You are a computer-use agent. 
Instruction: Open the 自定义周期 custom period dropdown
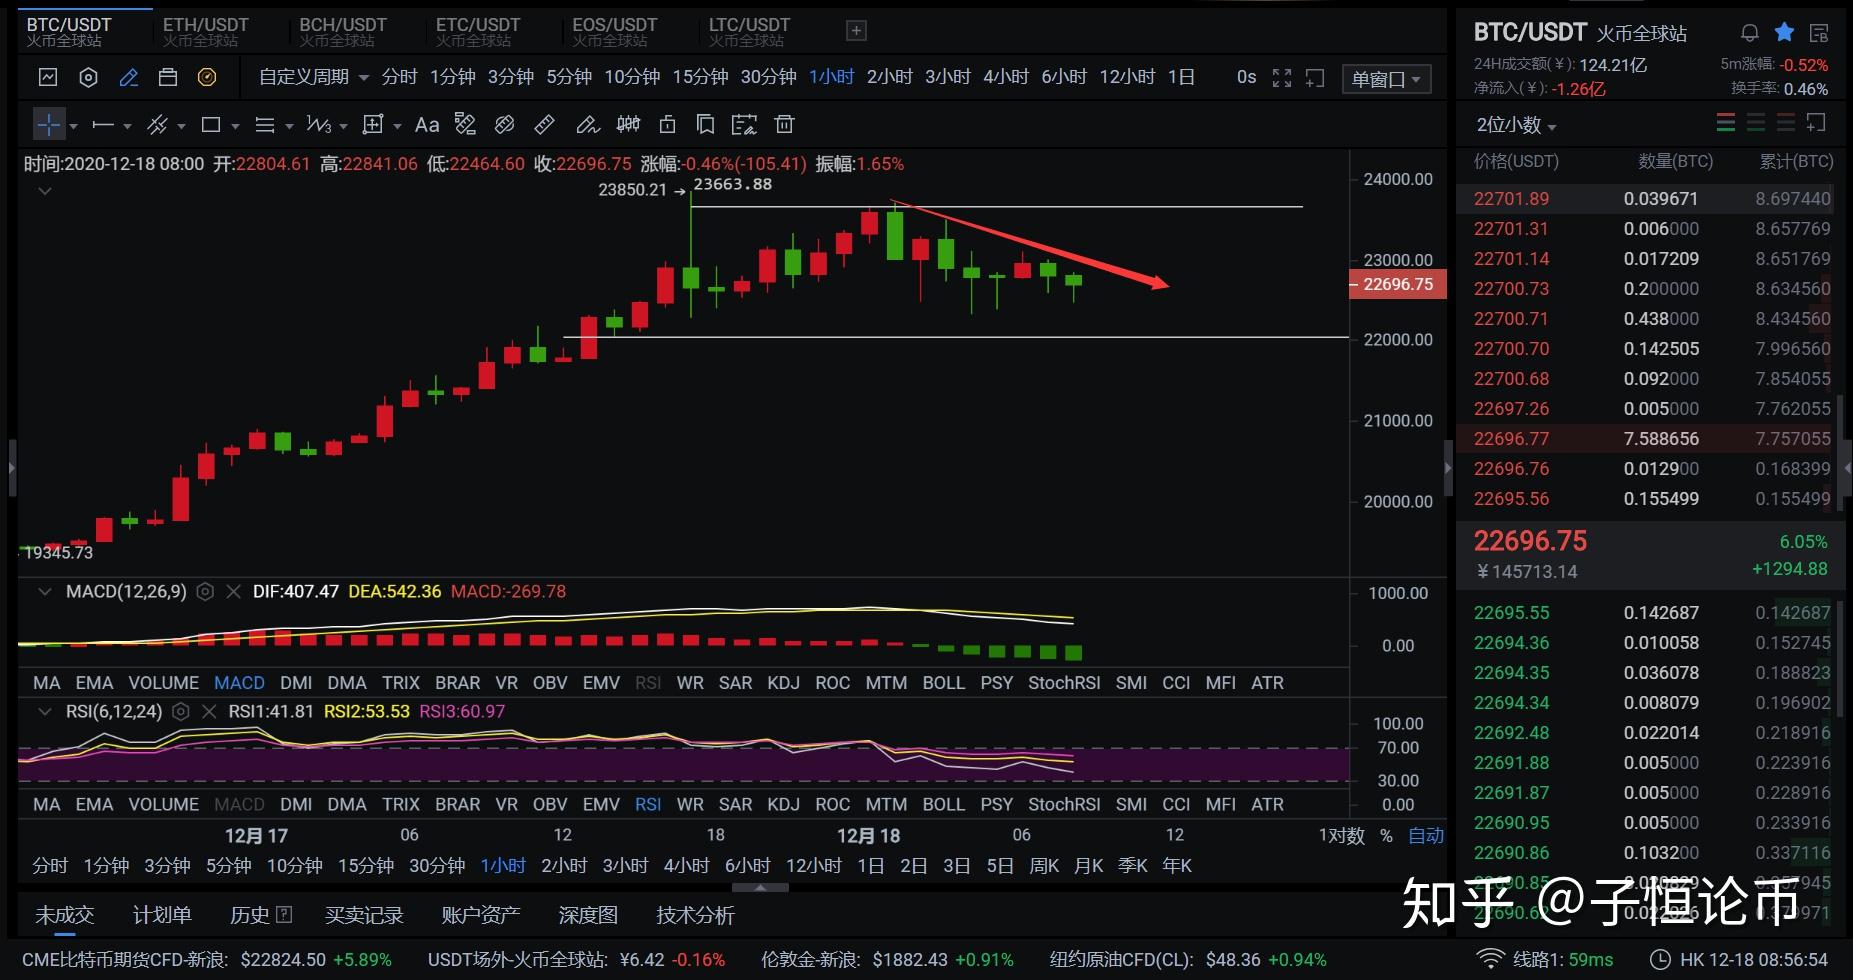314,77
